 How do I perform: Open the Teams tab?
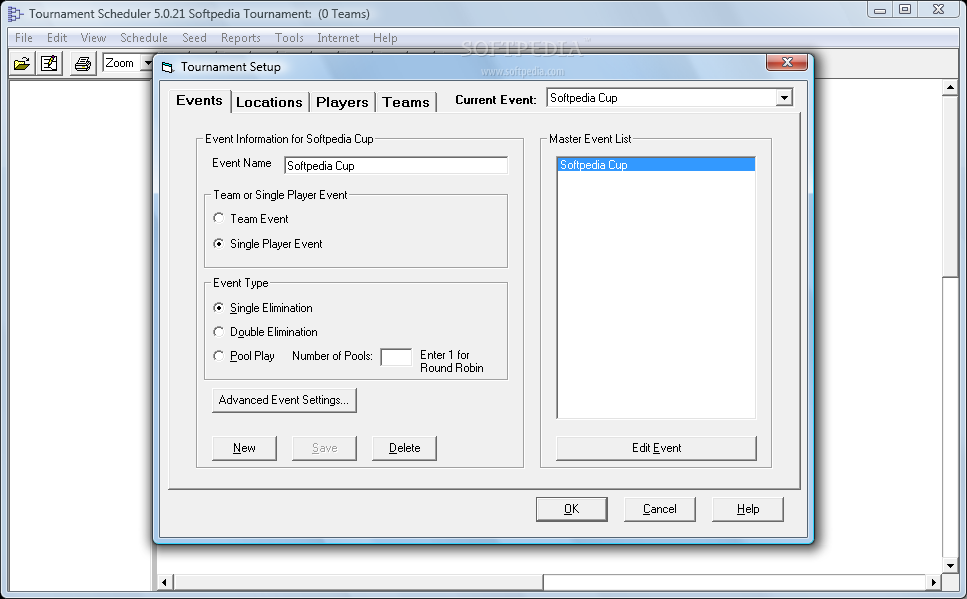[x=406, y=102]
